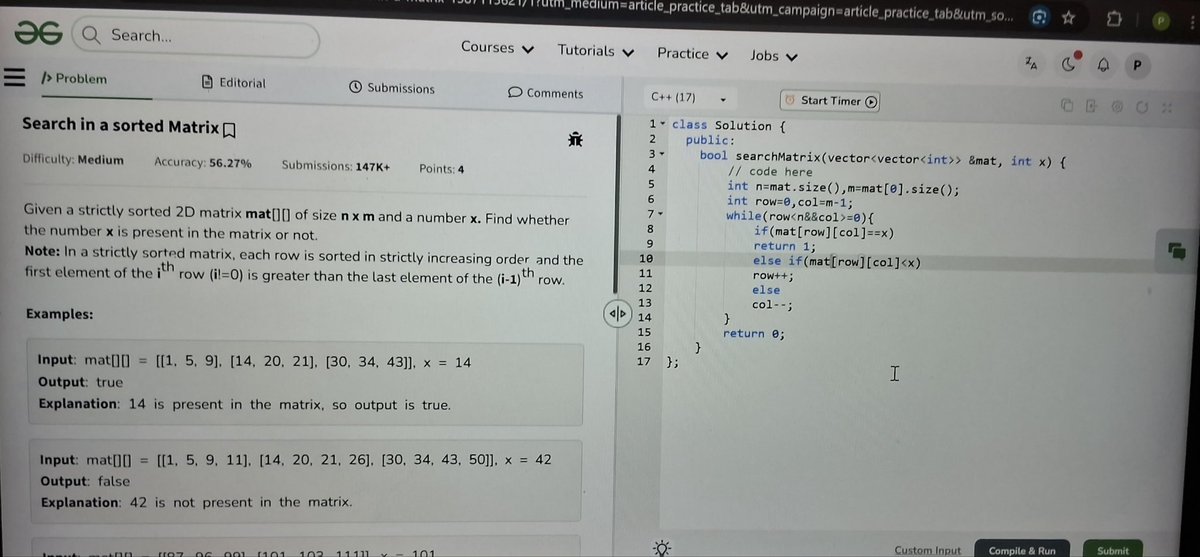
Task: Expand the Jobs dropdown menu
Action: coord(774,56)
